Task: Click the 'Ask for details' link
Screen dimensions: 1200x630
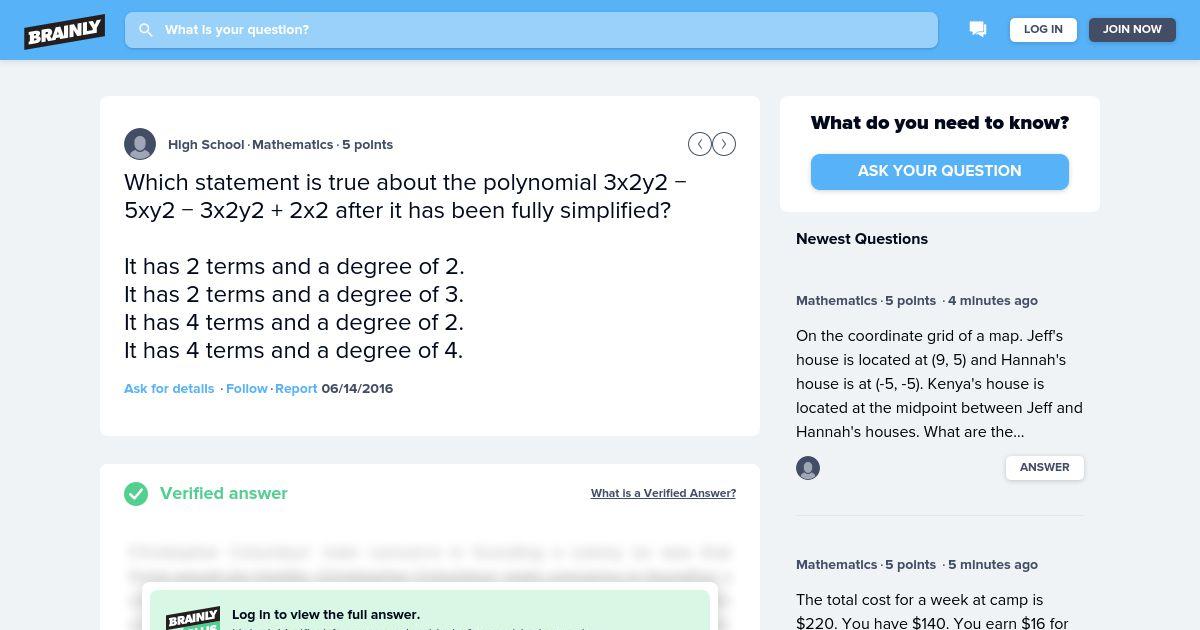Action: [169, 389]
